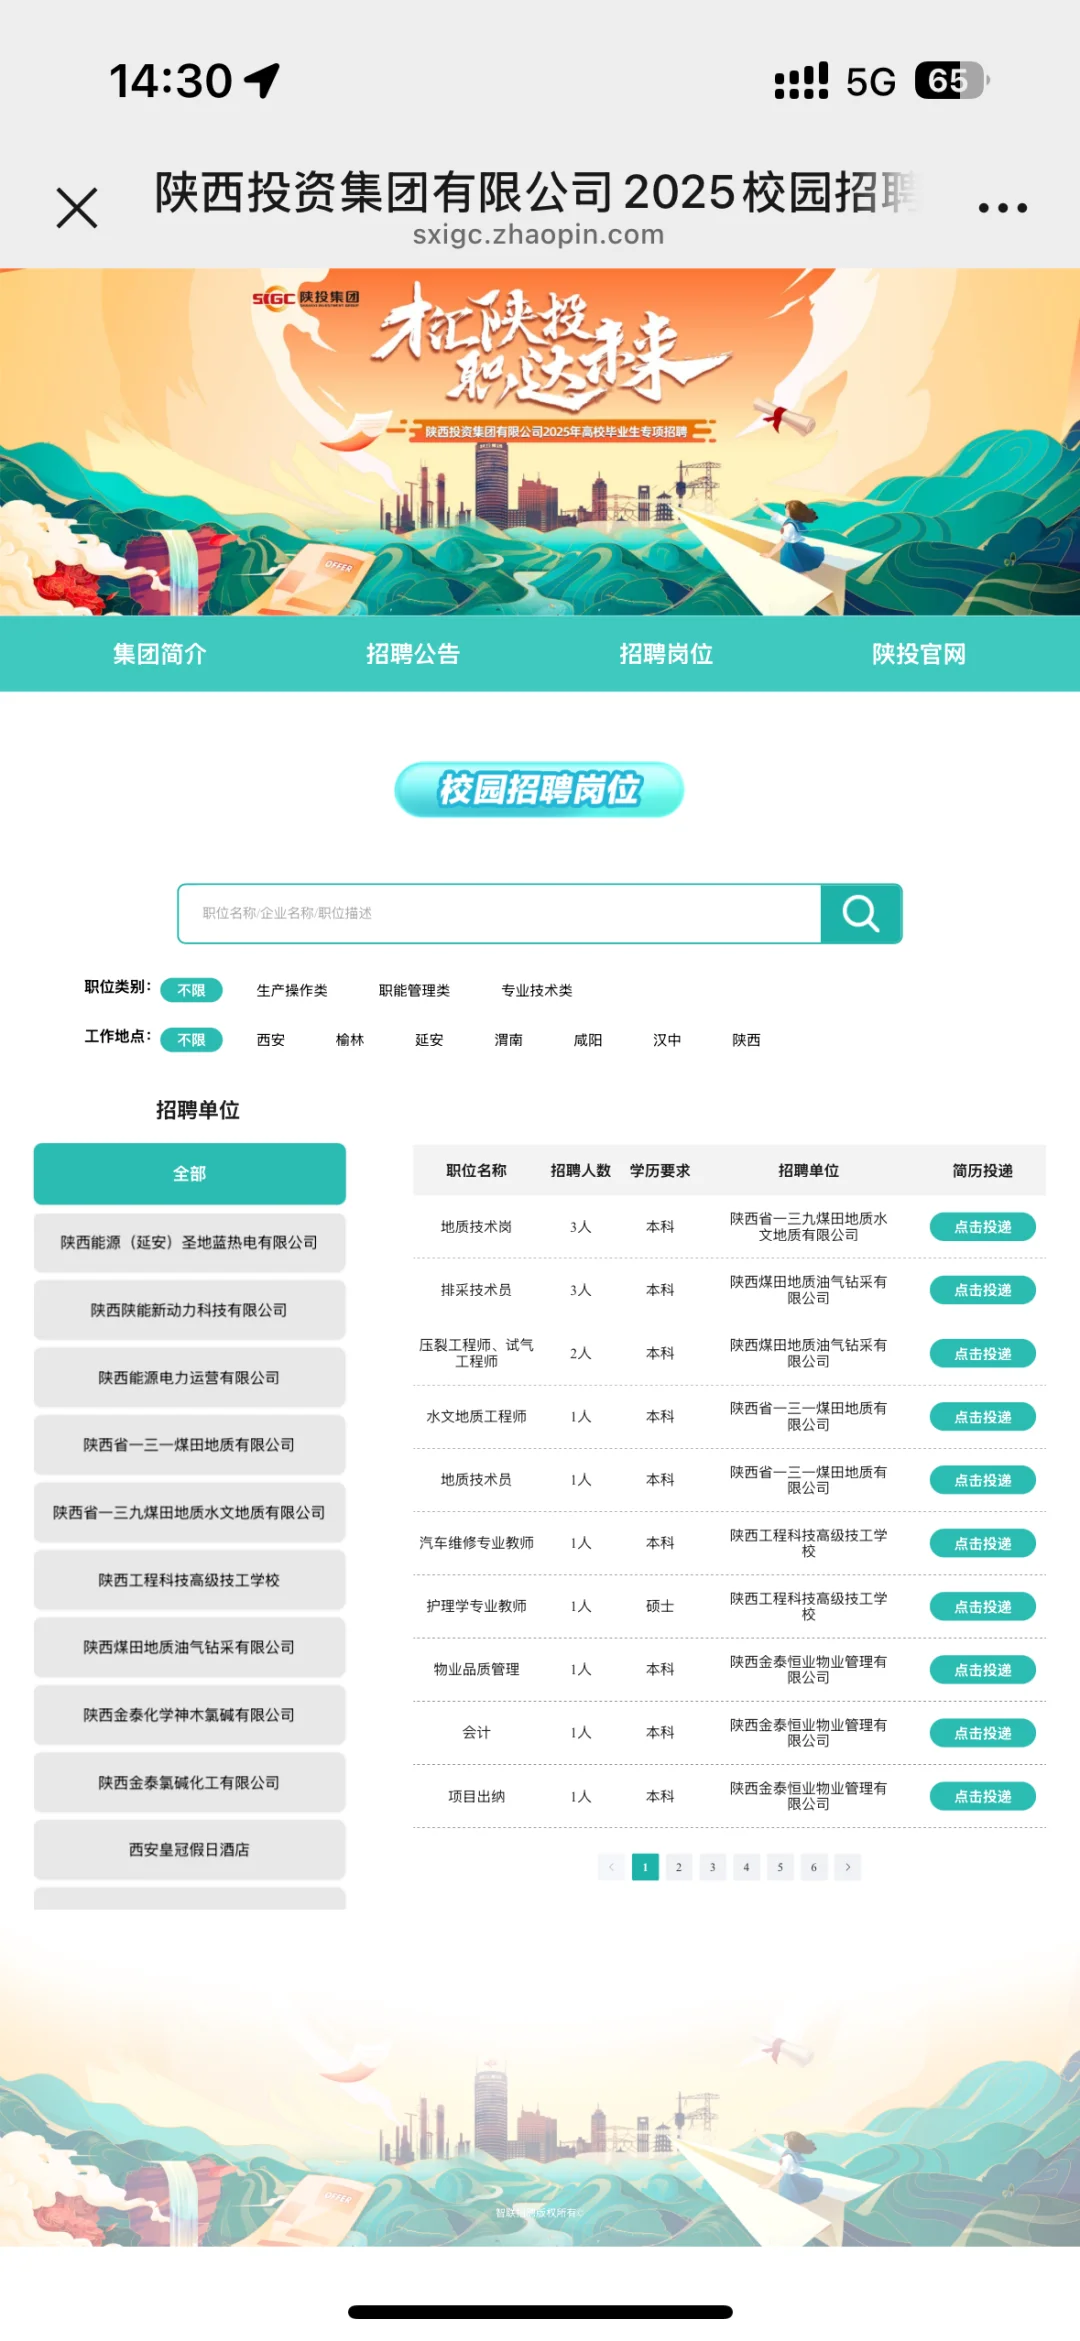This screenshot has height=2341, width=1080.
Task: Filter by 生产操作类 category
Action: pos(292,990)
